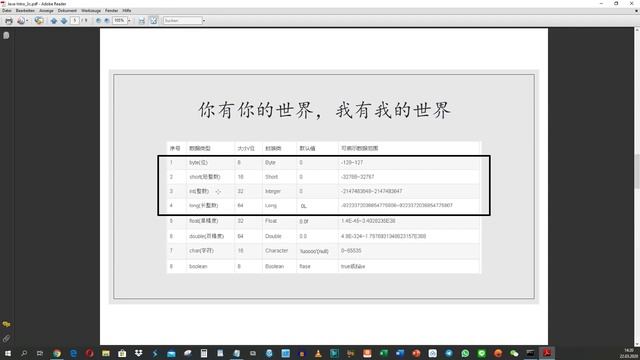
Task: Click the vertical scrollbar thumb
Action: [637, 171]
